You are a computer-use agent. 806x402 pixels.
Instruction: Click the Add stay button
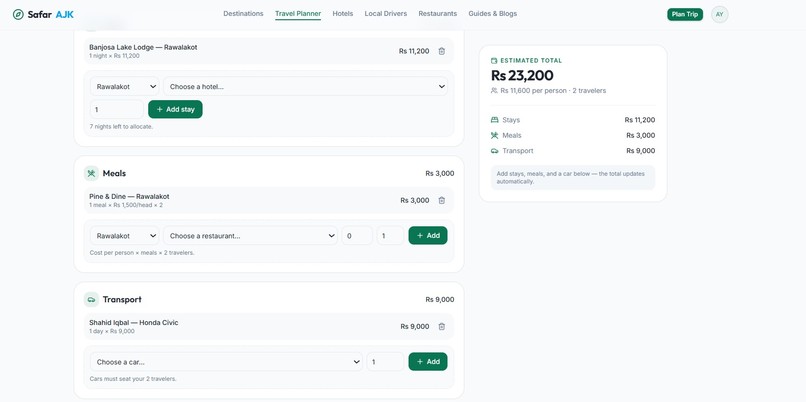175,109
